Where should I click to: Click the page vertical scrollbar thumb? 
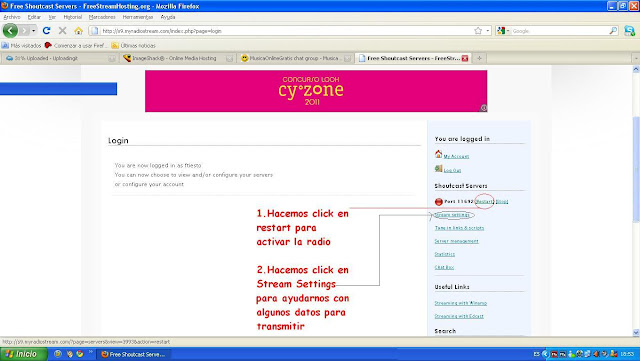pyautogui.click(x=636, y=169)
